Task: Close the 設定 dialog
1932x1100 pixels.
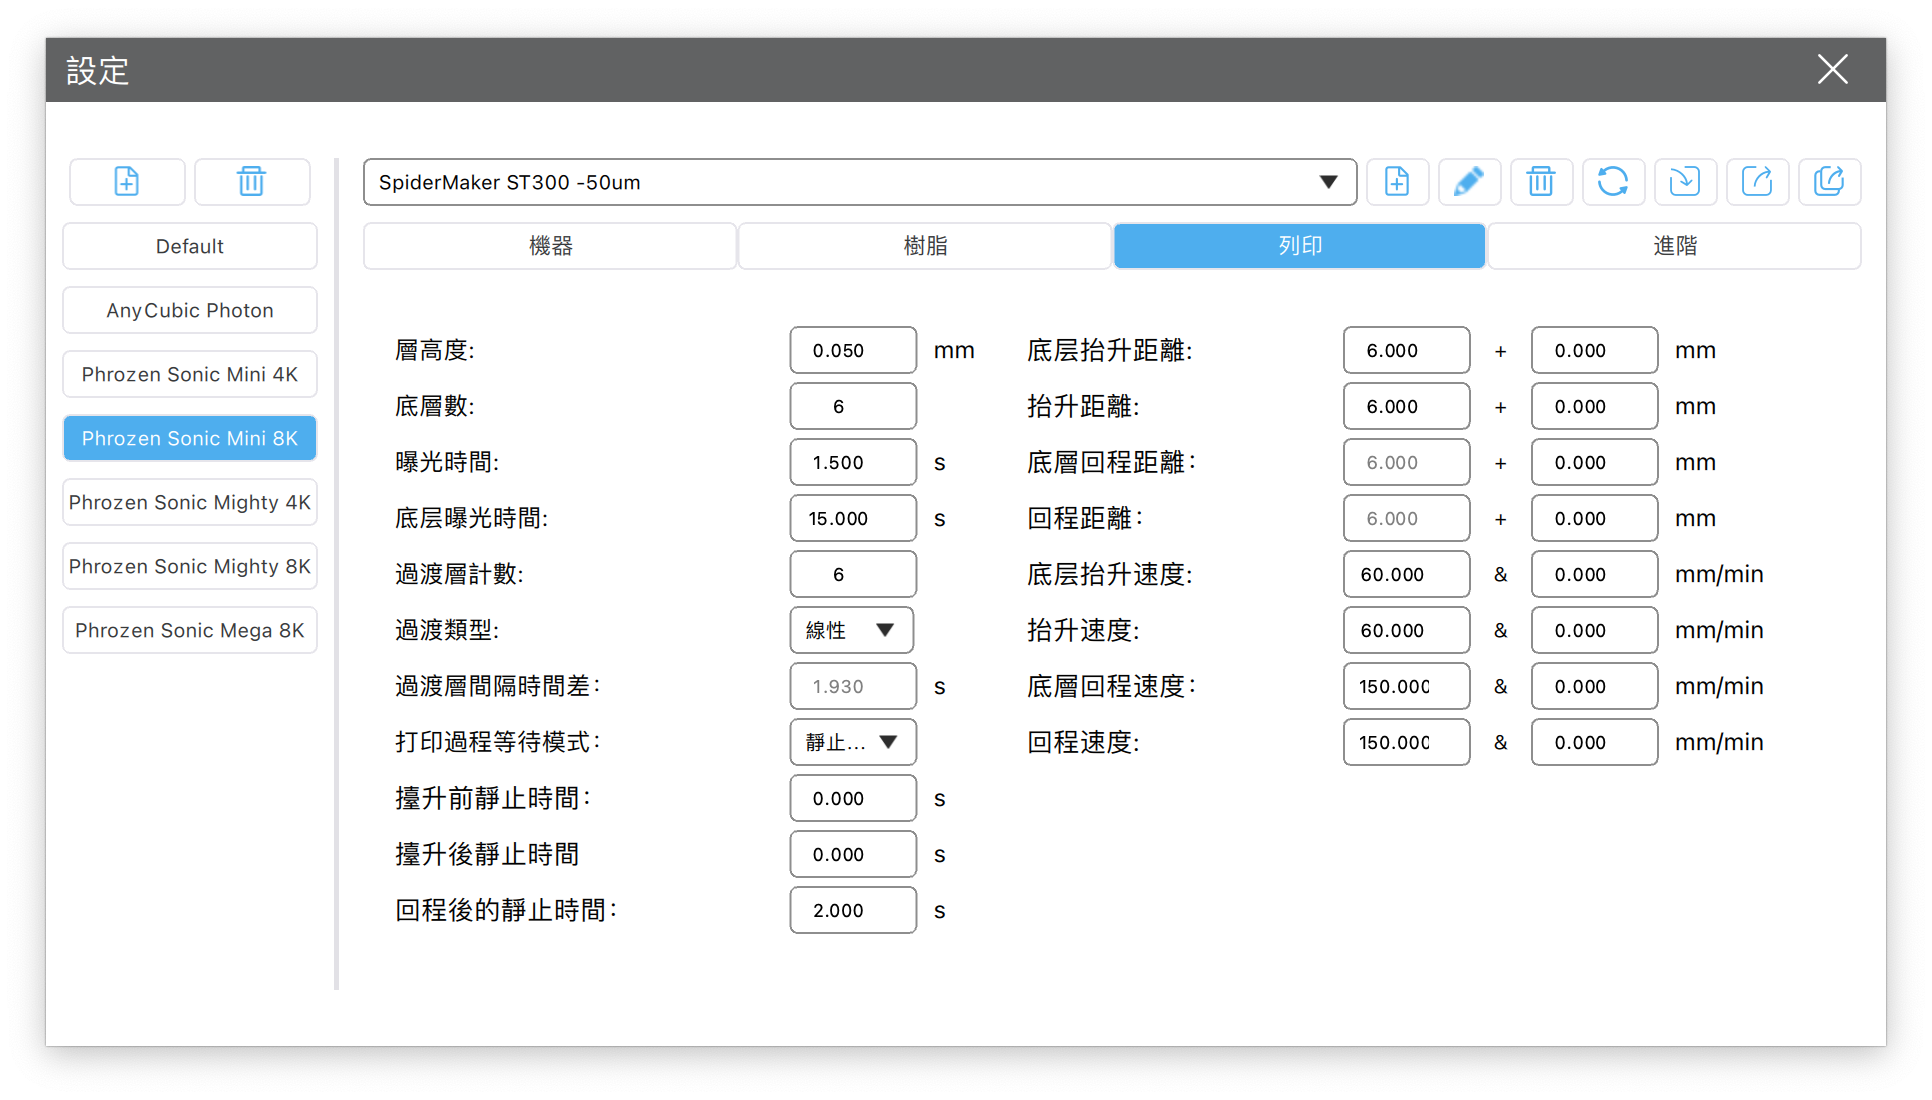Action: [x=1832, y=70]
